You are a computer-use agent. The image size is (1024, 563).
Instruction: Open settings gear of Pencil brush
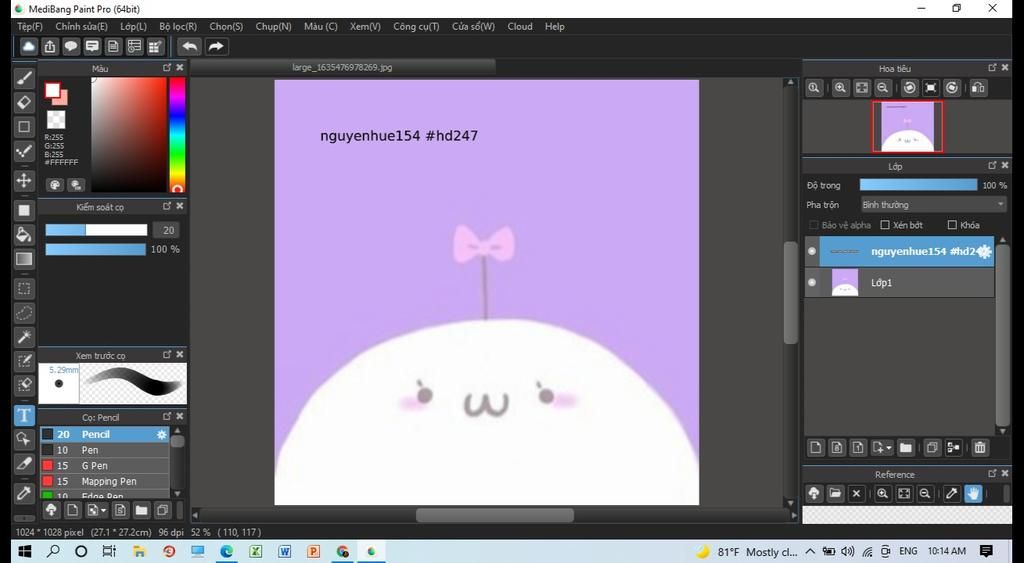[x=162, y=434]
